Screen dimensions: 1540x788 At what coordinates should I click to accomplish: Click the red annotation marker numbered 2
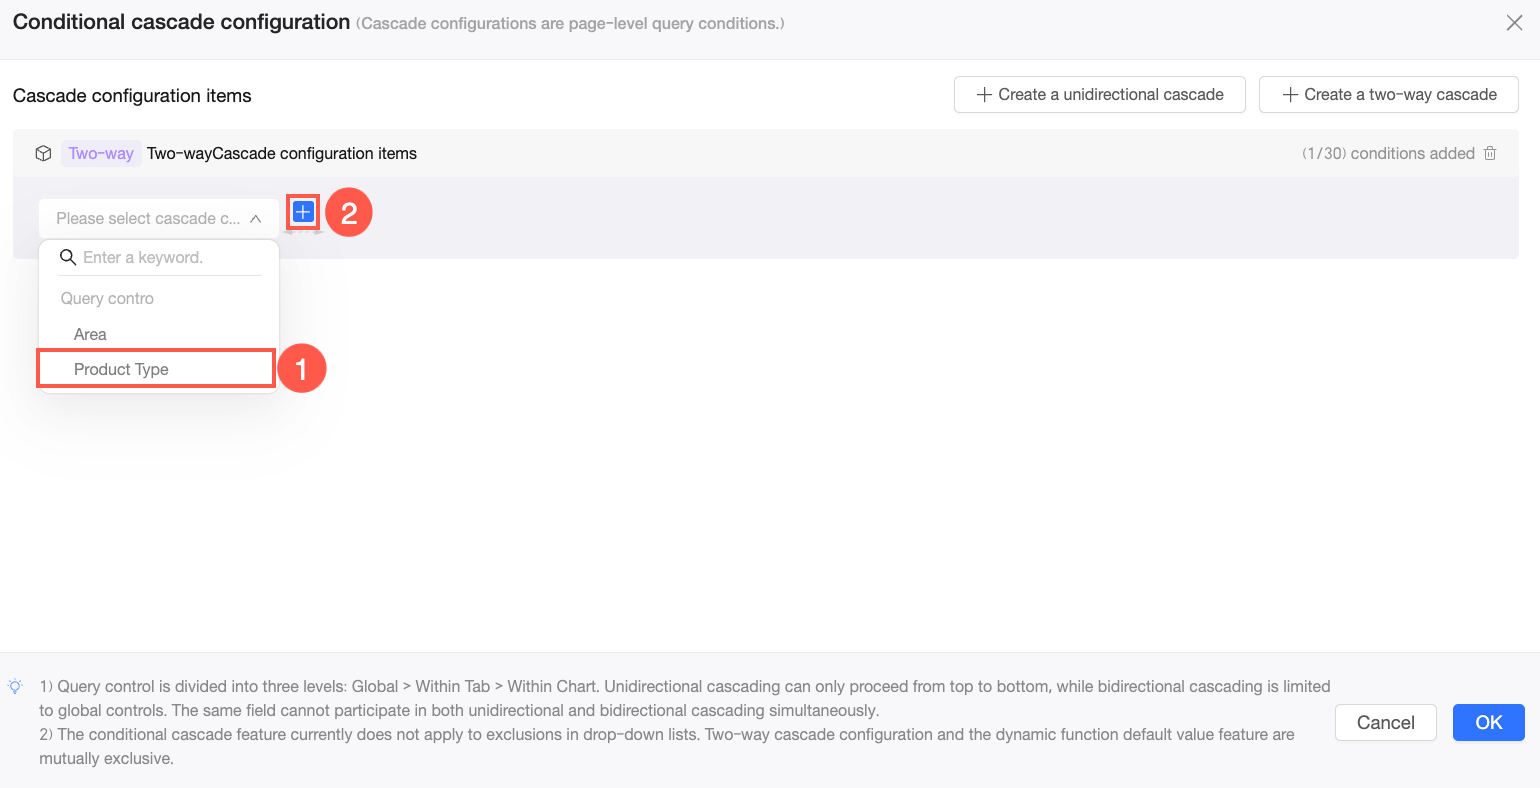[x=349, y=212]
